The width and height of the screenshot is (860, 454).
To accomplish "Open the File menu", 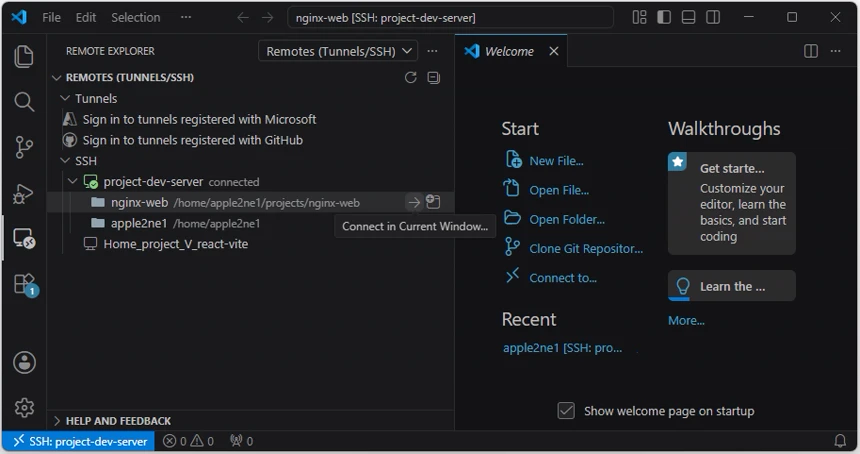I will (x=52, y=18).
